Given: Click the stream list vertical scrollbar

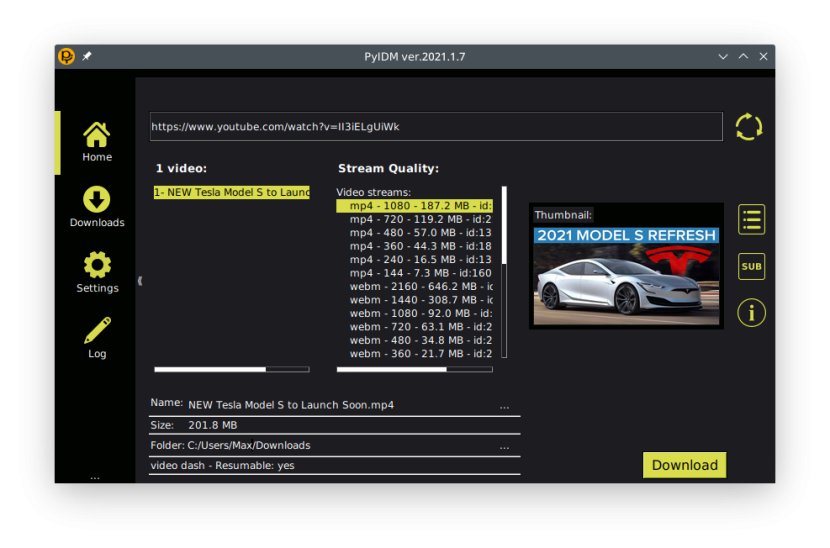Looking at the screenshot, I should point(504,272).
